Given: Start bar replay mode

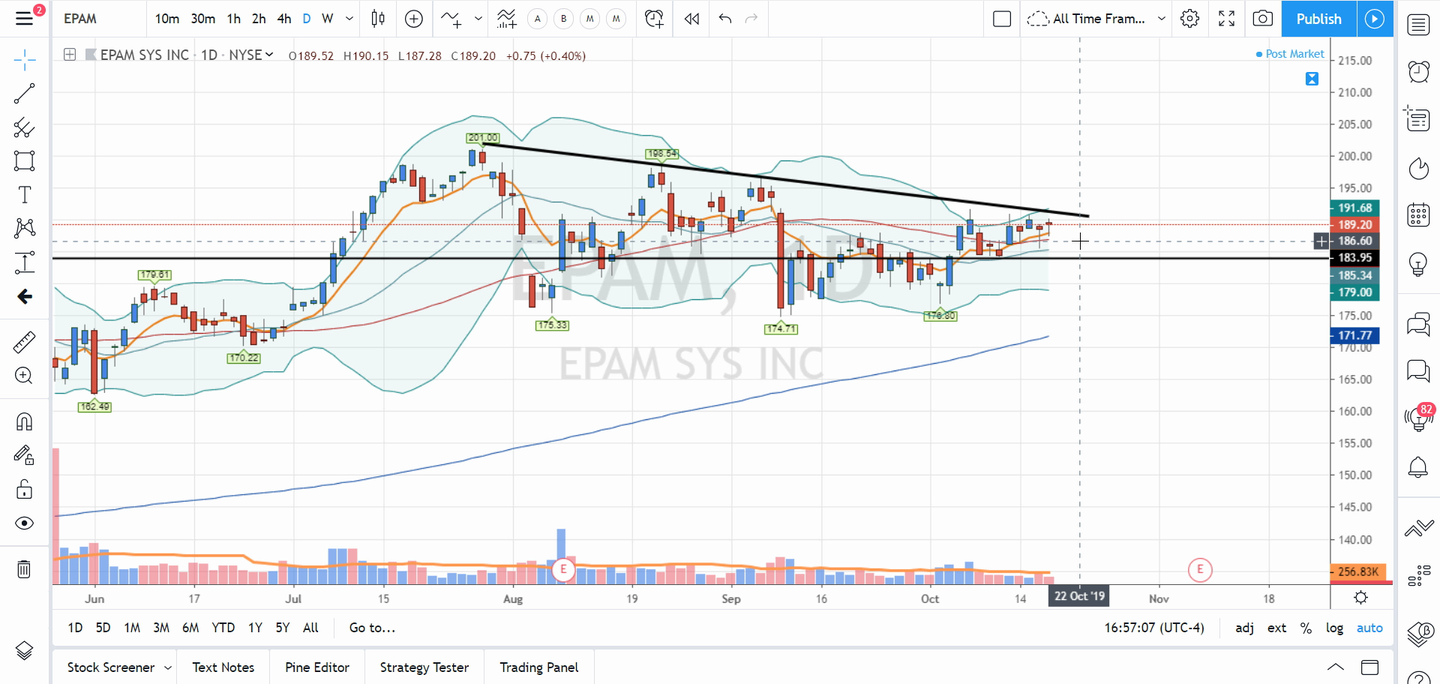Looking at the screenshot, I should click(x=691, y=19).
